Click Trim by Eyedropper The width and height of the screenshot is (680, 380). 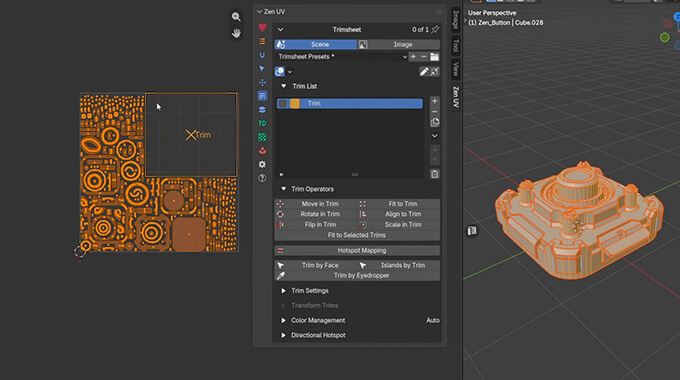coord(357,275)
